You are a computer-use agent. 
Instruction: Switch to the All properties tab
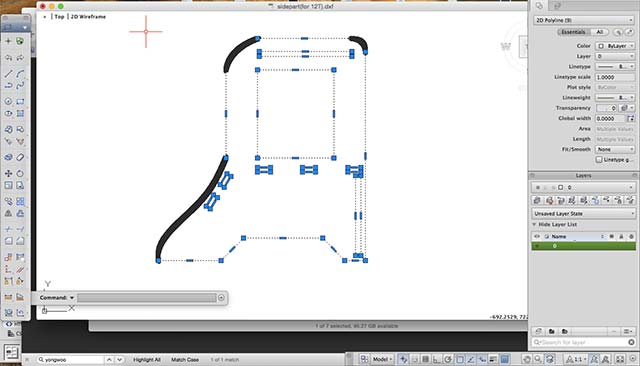tap(600, 32)
